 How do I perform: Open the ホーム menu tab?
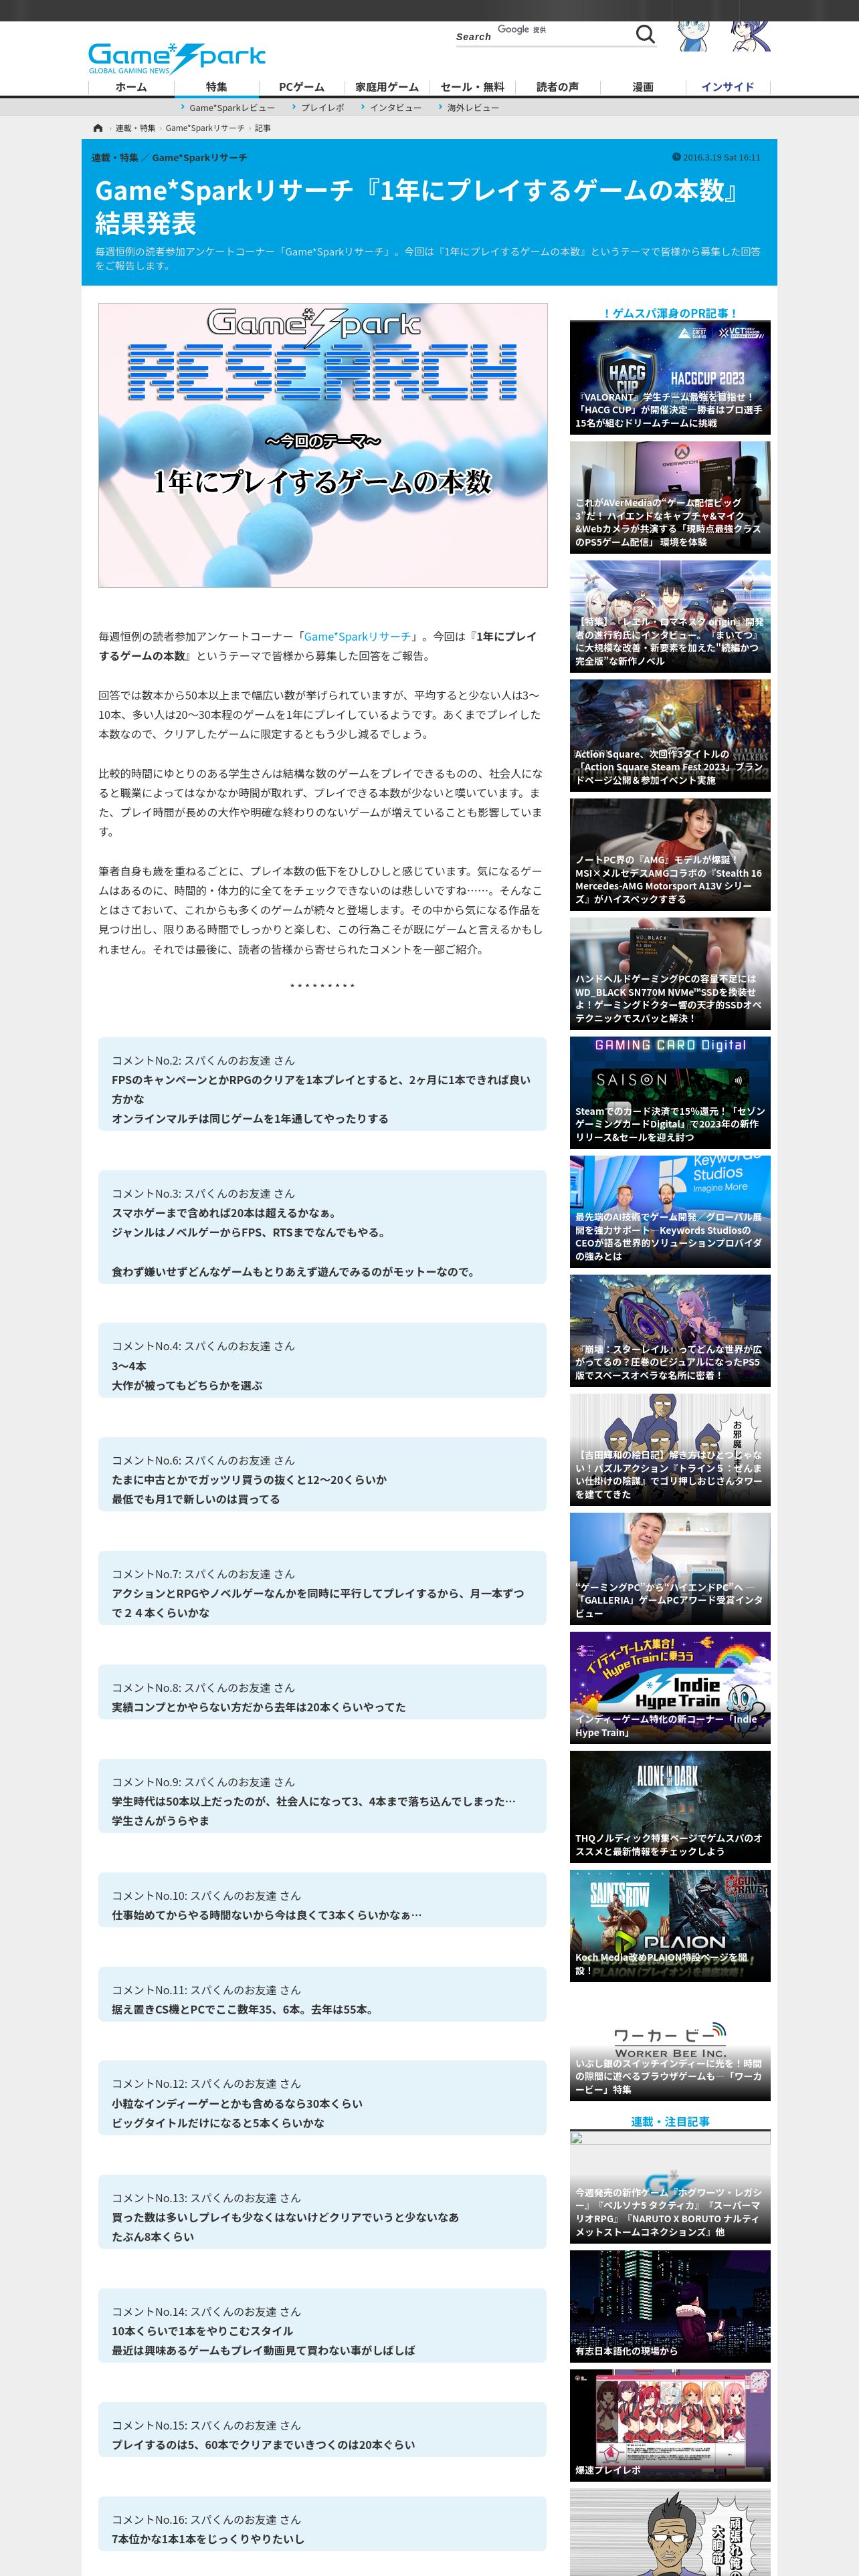click(x=131, y=87)
